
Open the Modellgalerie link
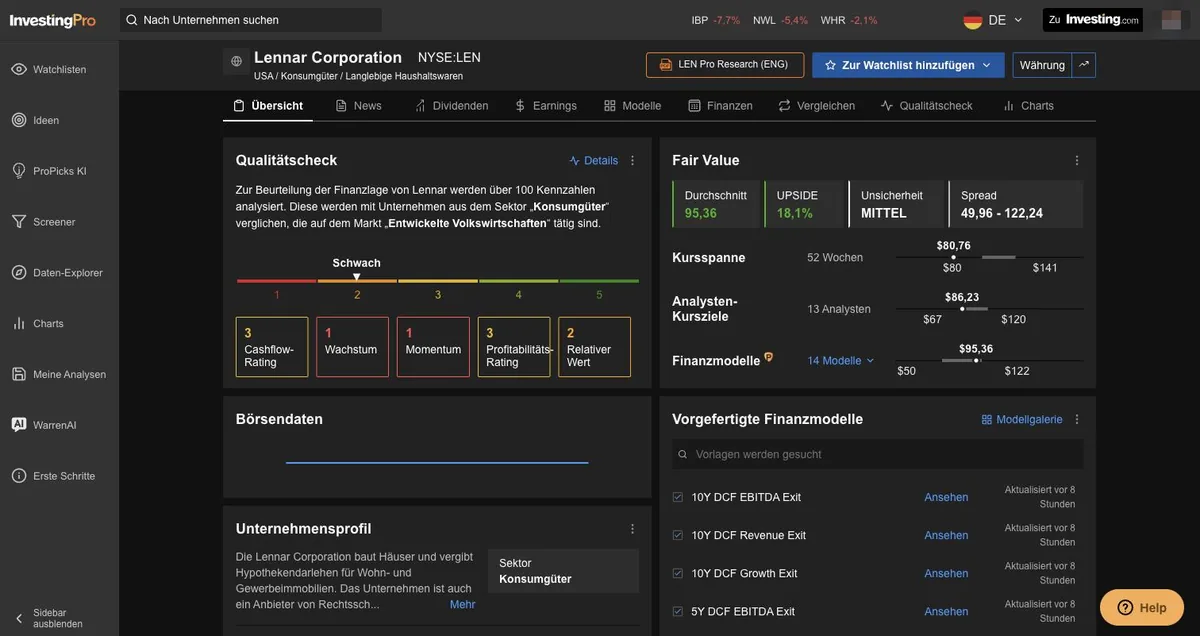(1022, 420)
